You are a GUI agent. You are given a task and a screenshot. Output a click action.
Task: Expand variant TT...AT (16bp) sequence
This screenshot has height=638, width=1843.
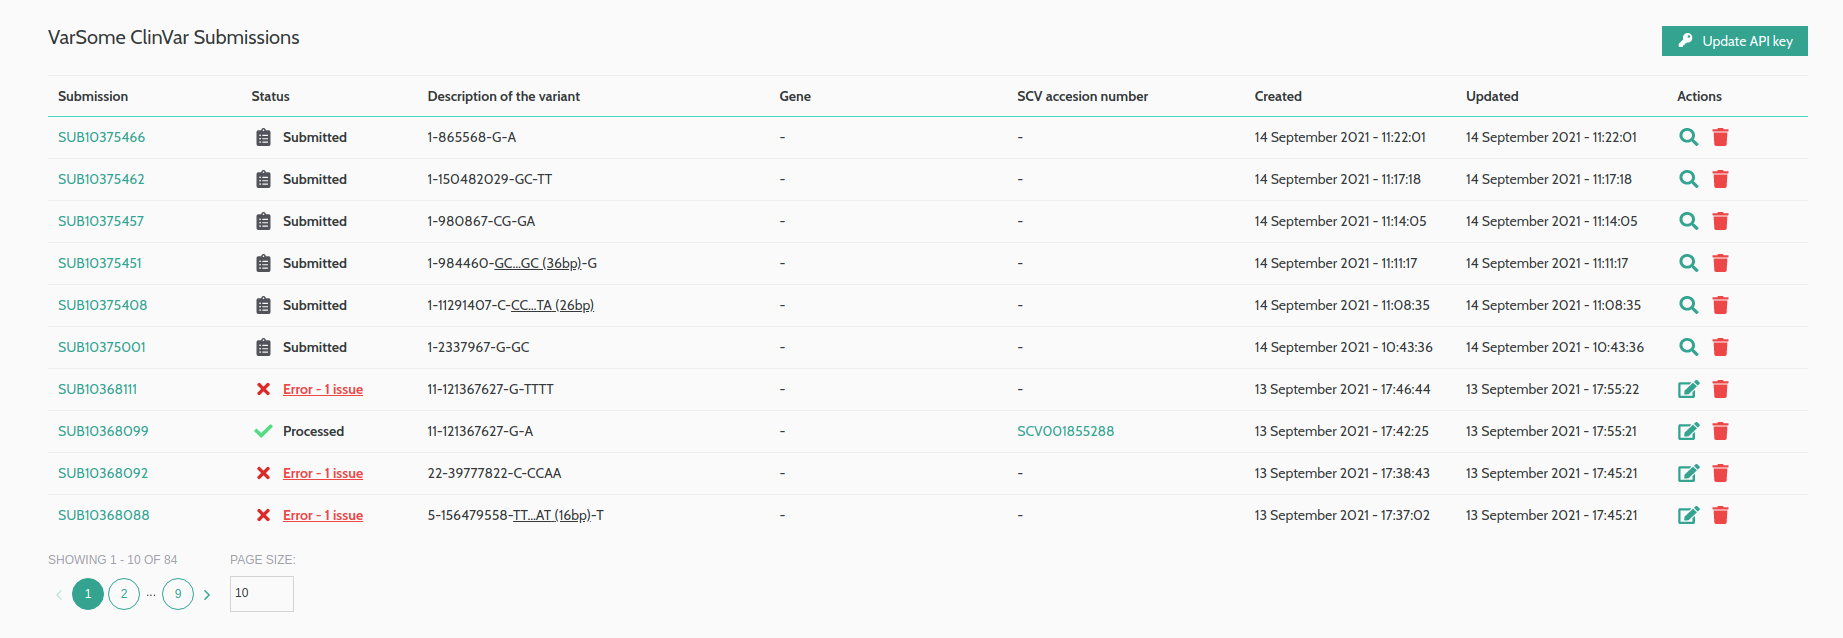(x=551, y=515)
